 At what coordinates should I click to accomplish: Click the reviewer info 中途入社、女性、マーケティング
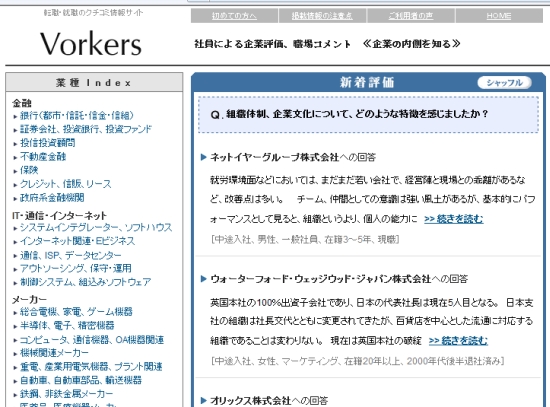coord(357,361)
